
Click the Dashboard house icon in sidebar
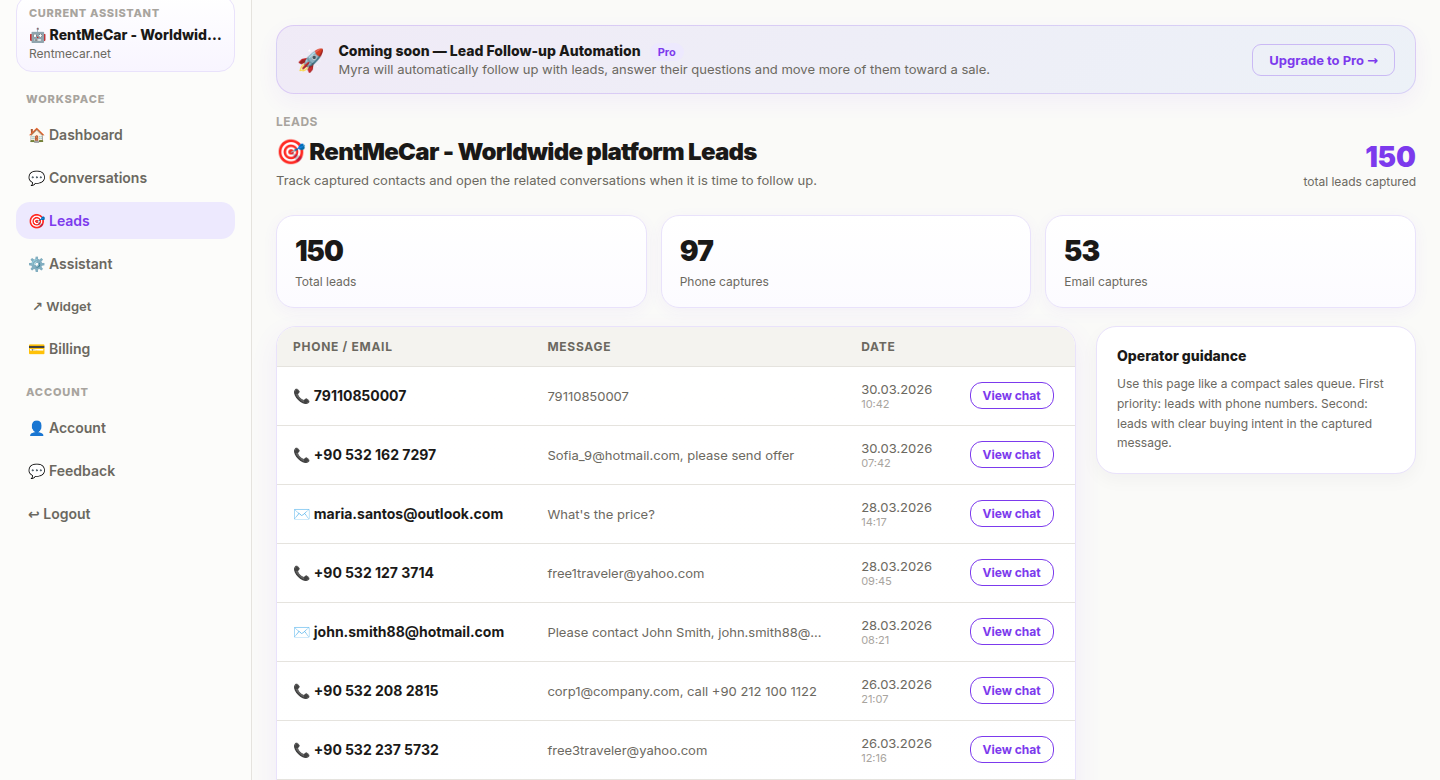pyautogui.click(x=36, y=135)
